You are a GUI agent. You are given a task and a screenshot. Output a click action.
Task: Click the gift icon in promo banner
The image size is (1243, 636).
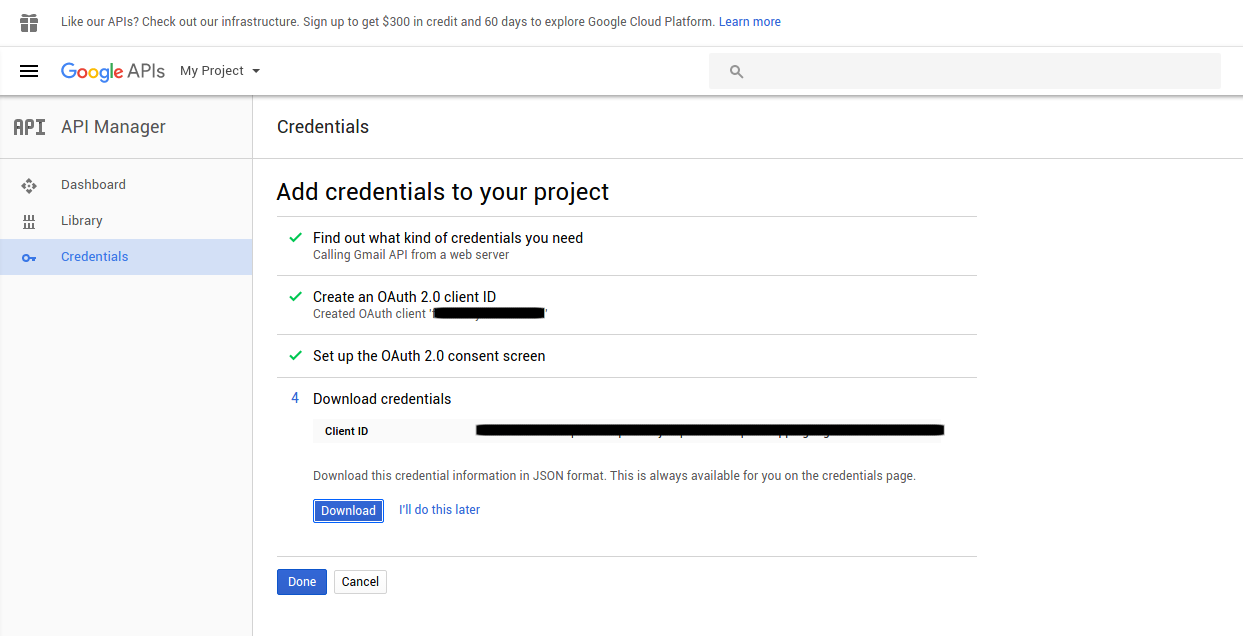pos(29,22)
